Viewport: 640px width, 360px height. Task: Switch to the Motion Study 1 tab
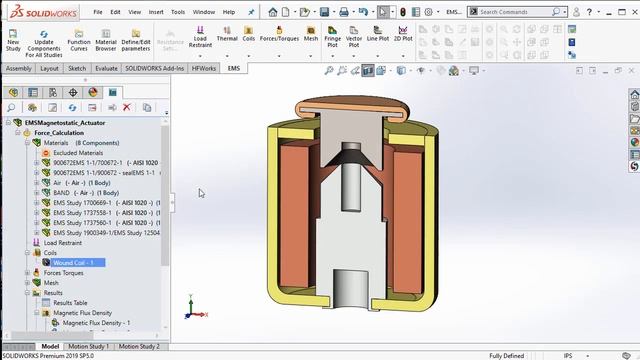[x=89, y=346]
